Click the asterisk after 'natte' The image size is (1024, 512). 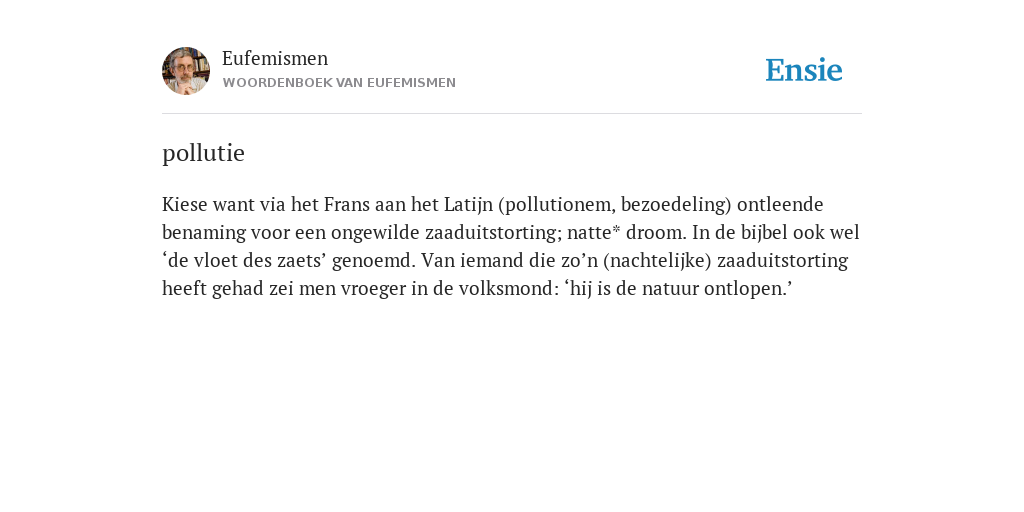[616, 231]
